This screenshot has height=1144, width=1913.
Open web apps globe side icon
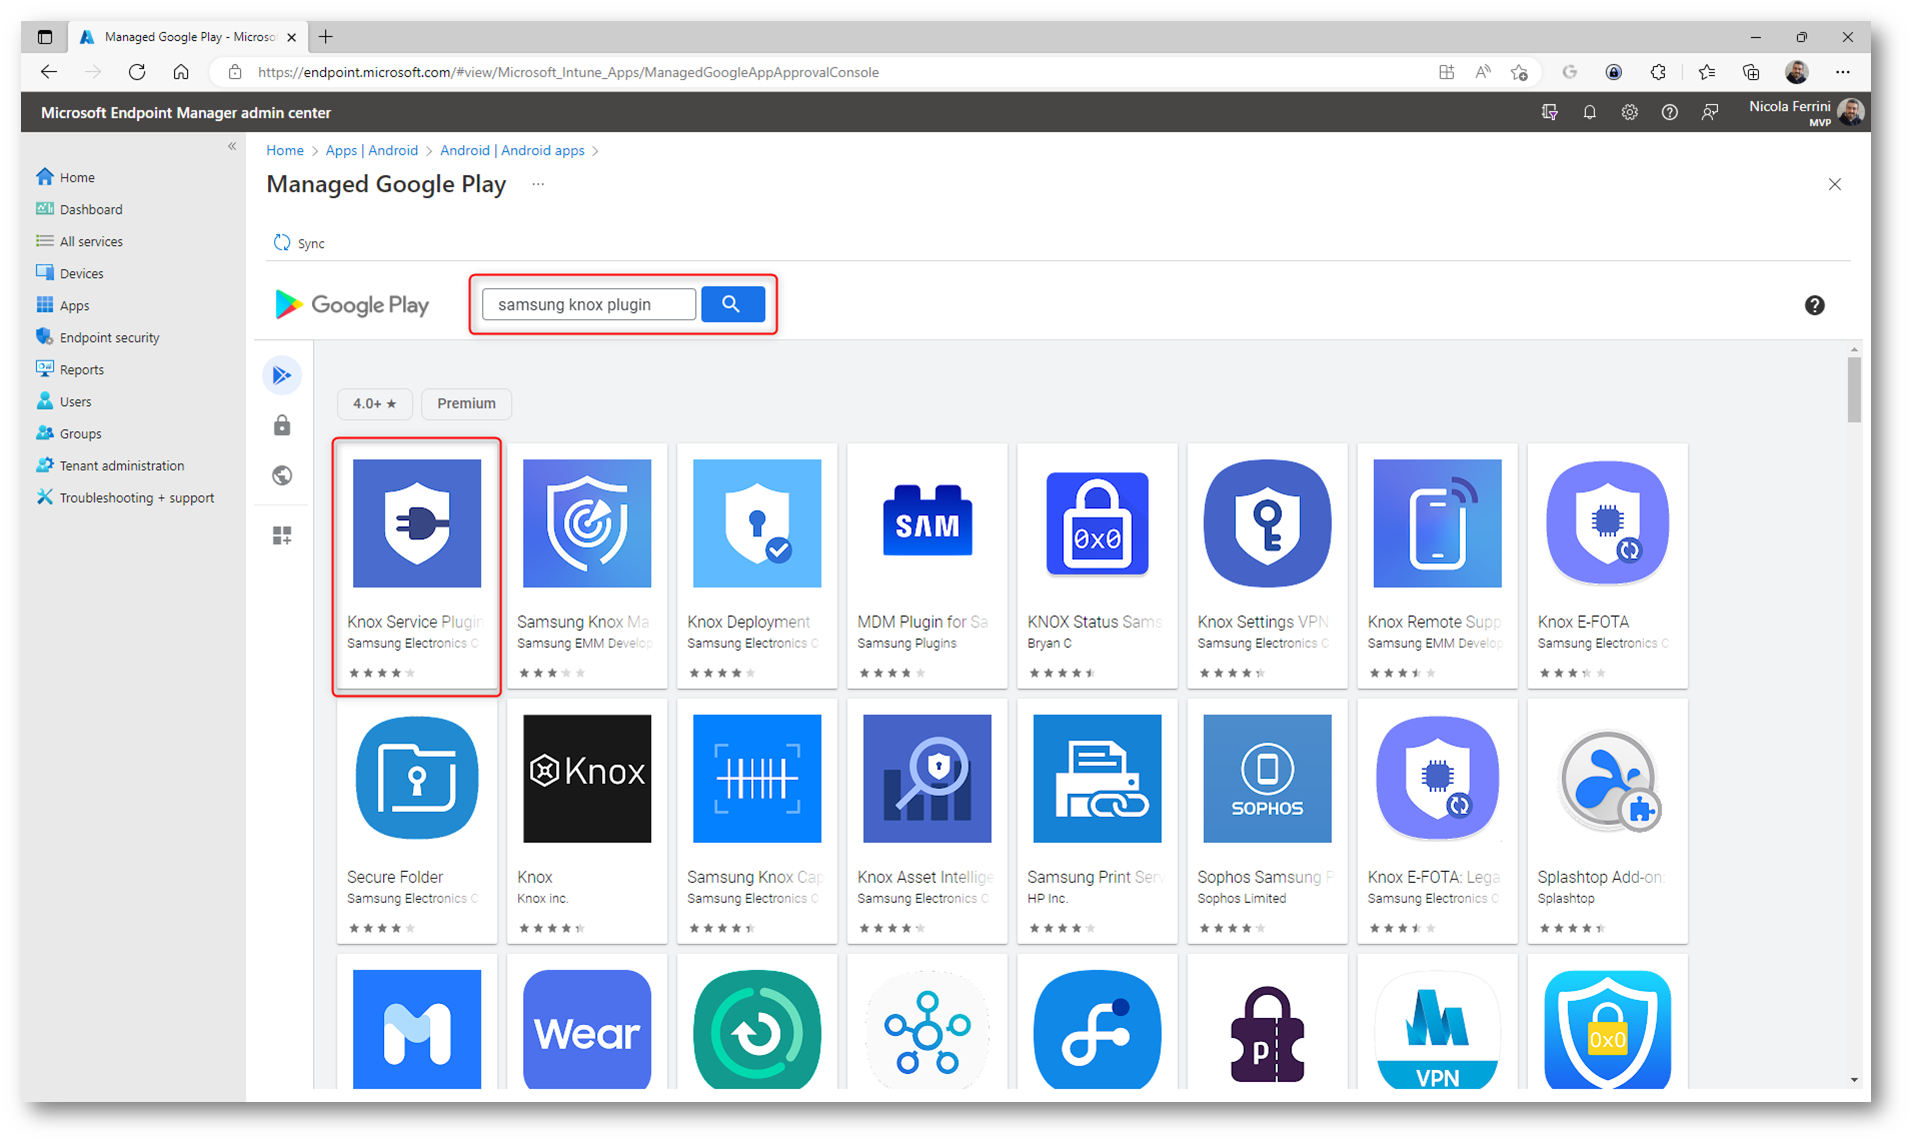coord(282,475)
